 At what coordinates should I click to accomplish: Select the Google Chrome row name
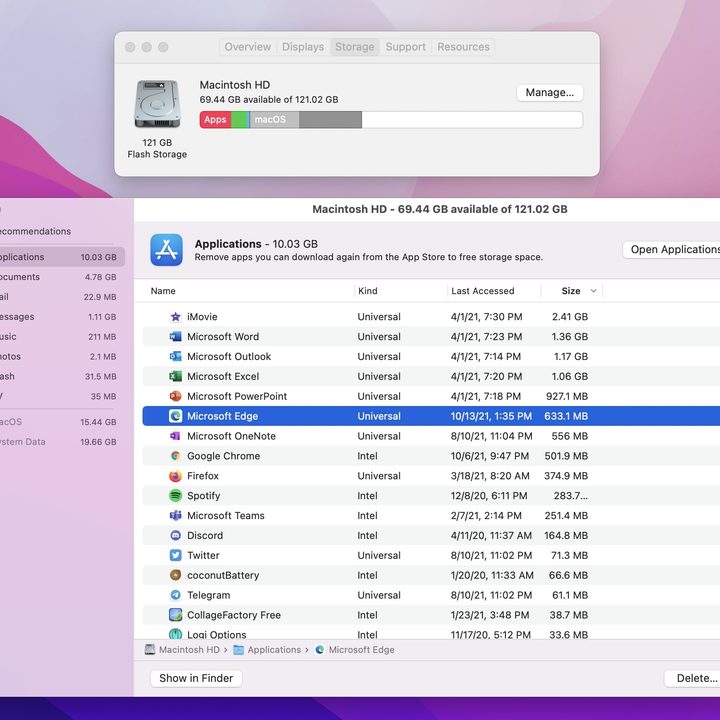pos(224,456)
